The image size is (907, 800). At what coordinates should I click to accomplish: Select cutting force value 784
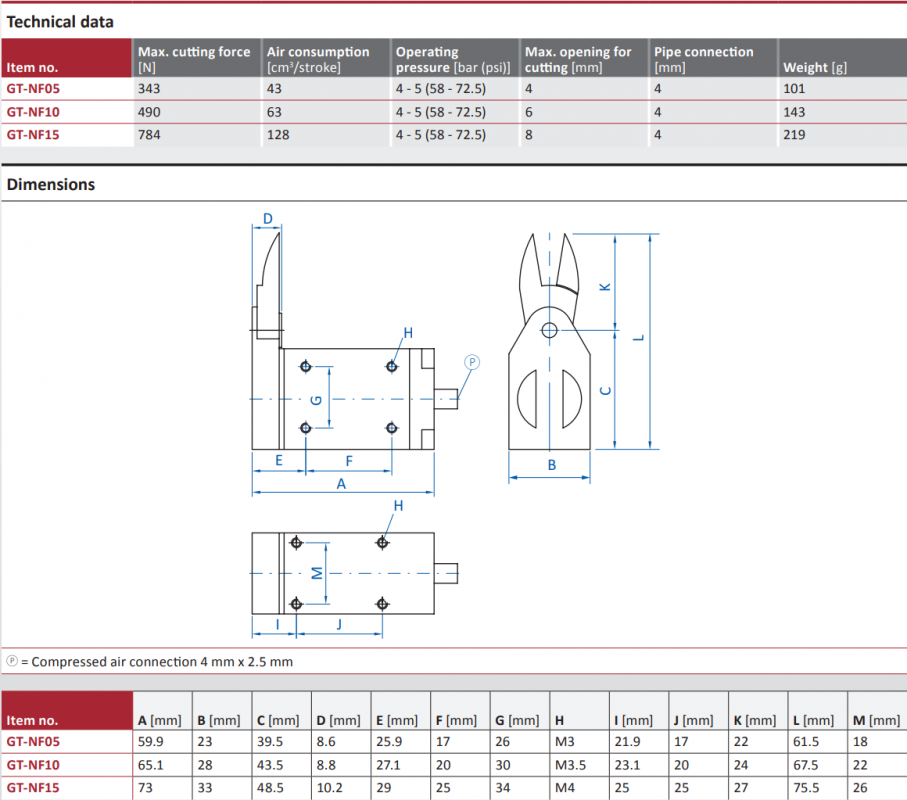click(149, 135)
